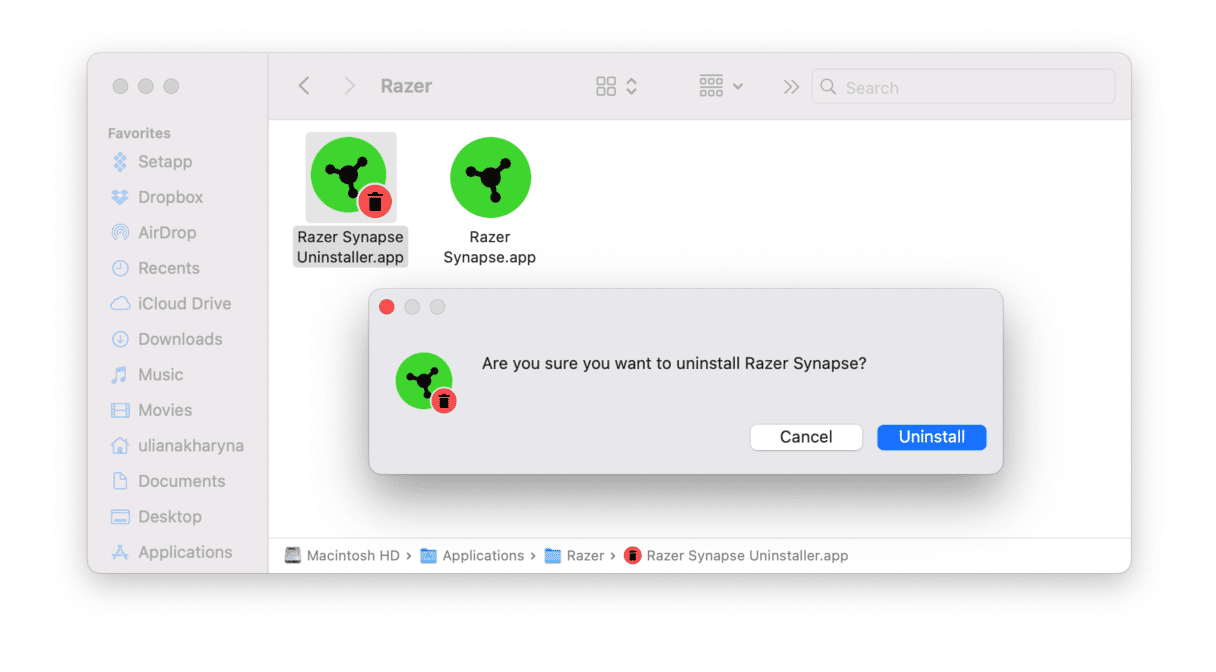Switch Finder icon view mode
The width and height of the screenshot is (1216, 672).
tap(616, 86)
